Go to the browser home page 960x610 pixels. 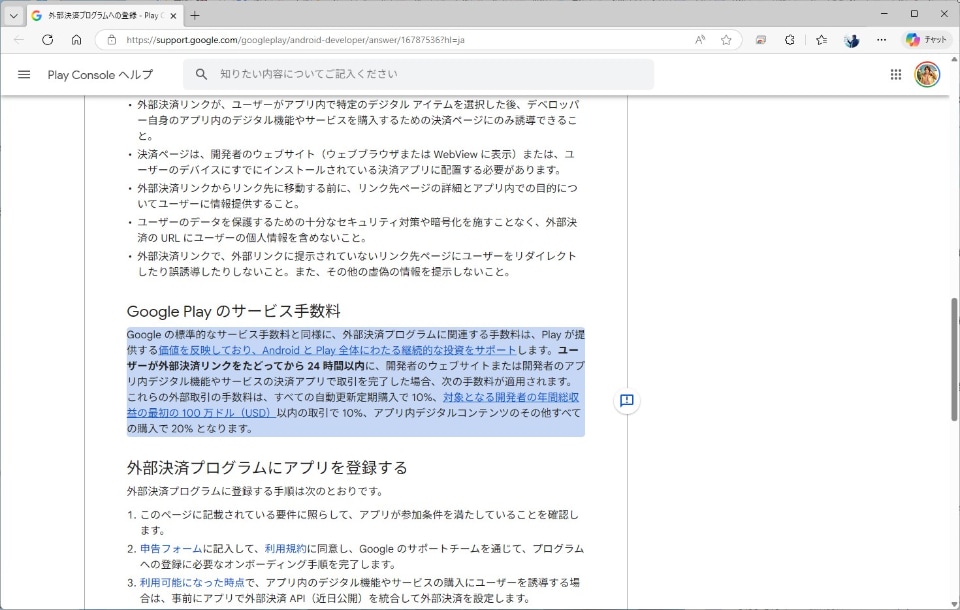tap(76, 40)
